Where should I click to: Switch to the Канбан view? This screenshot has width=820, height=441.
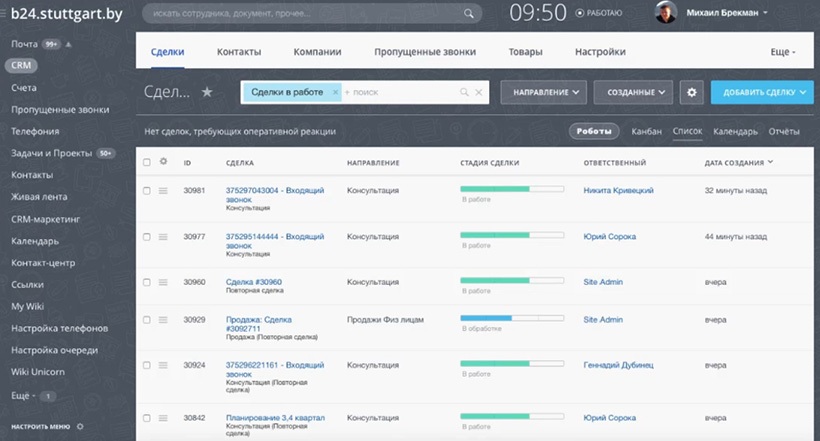(646, 131)
